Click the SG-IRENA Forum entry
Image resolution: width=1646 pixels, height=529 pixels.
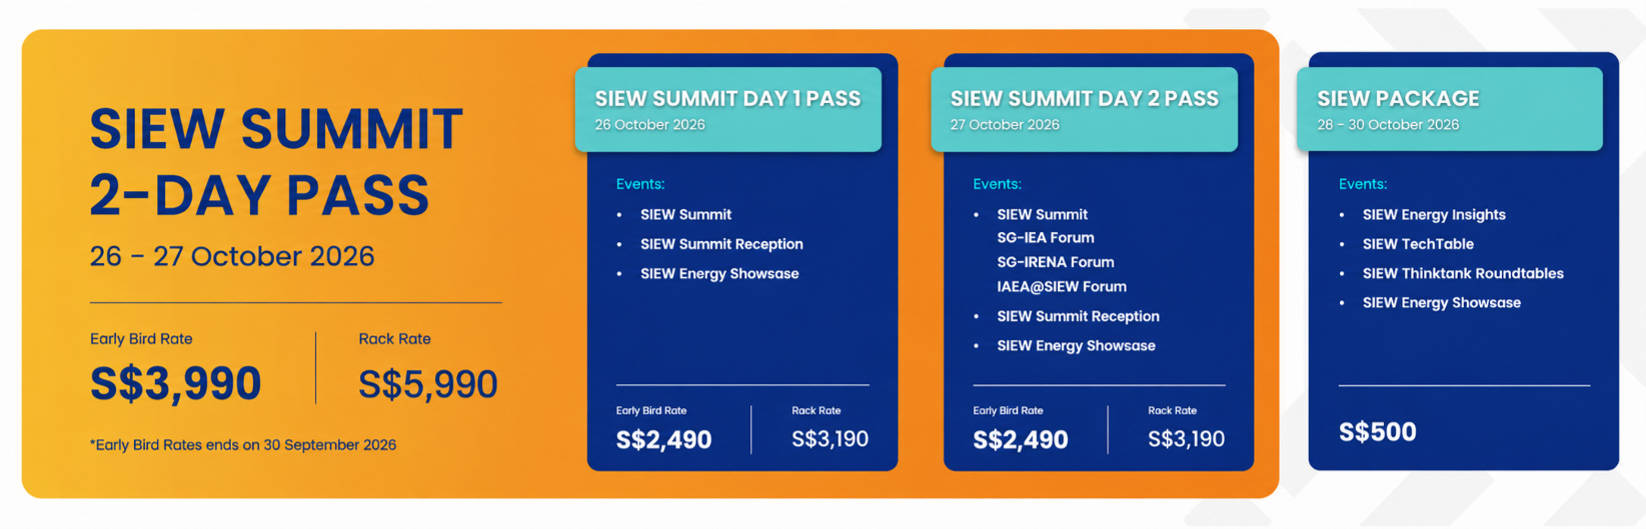1055,262
